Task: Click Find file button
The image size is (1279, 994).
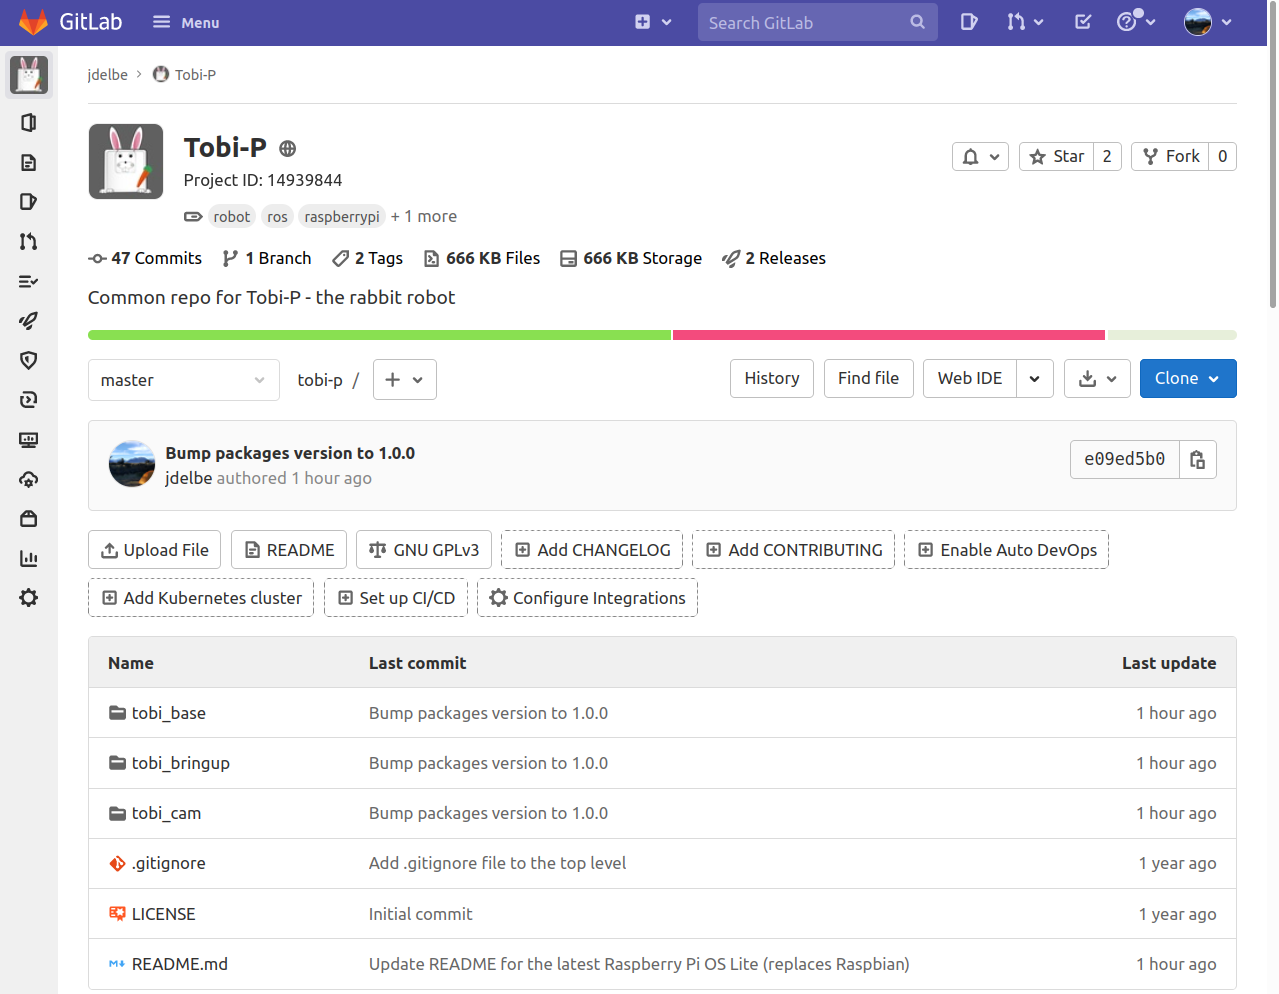Action: pos(869,378)
